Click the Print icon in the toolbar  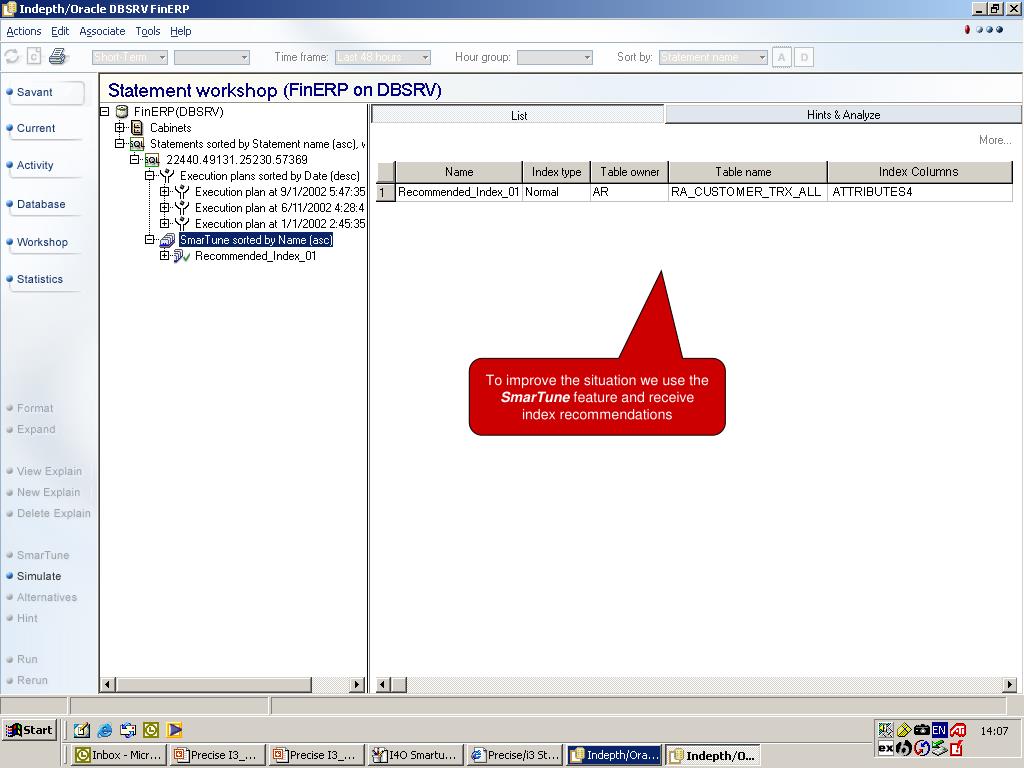pos(57,57)
